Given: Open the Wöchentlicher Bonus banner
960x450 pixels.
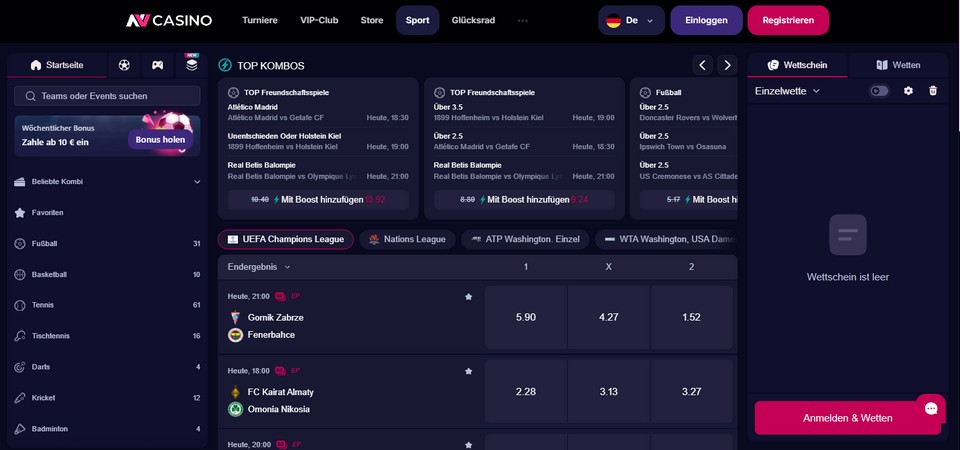Looking at the screenshot, I should click(x=107, y=136).
